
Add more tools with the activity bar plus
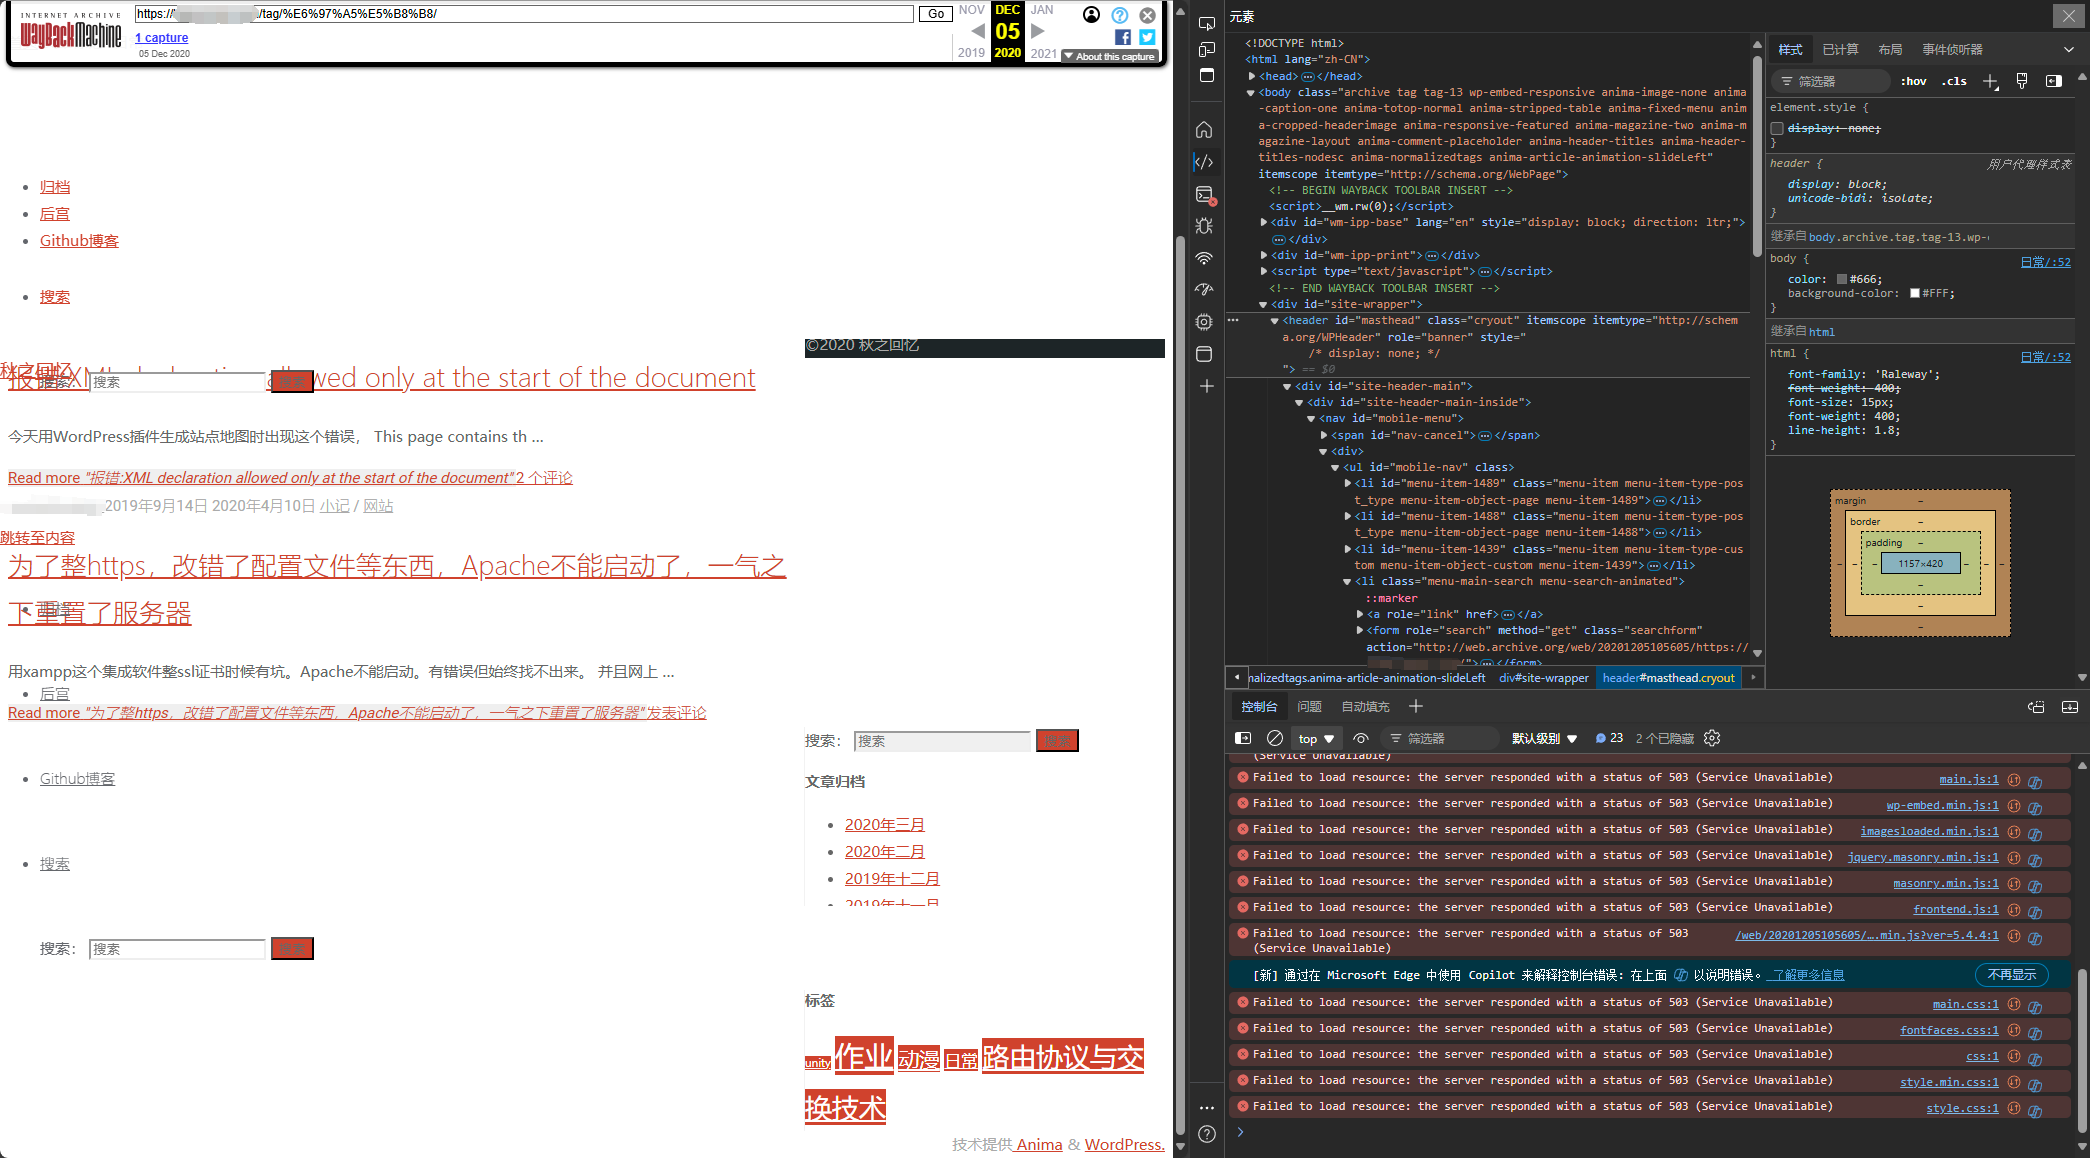(1206, 386)
